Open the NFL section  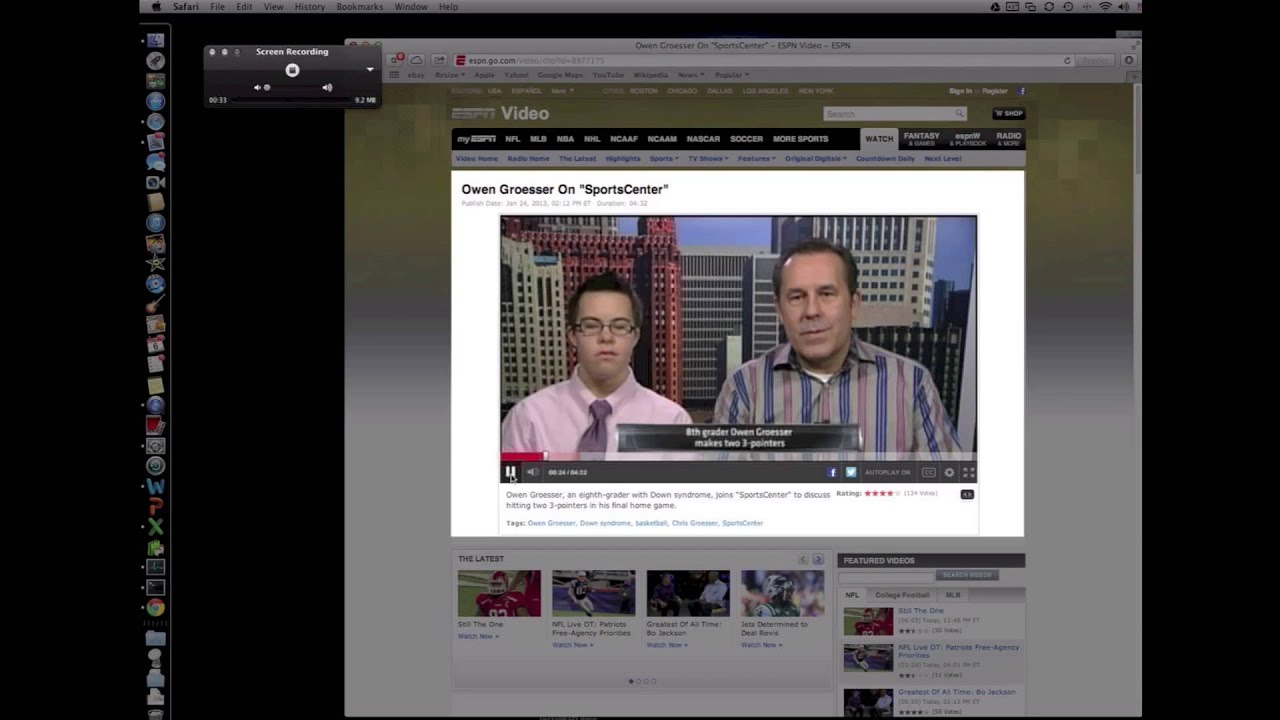tap(512, 139)
